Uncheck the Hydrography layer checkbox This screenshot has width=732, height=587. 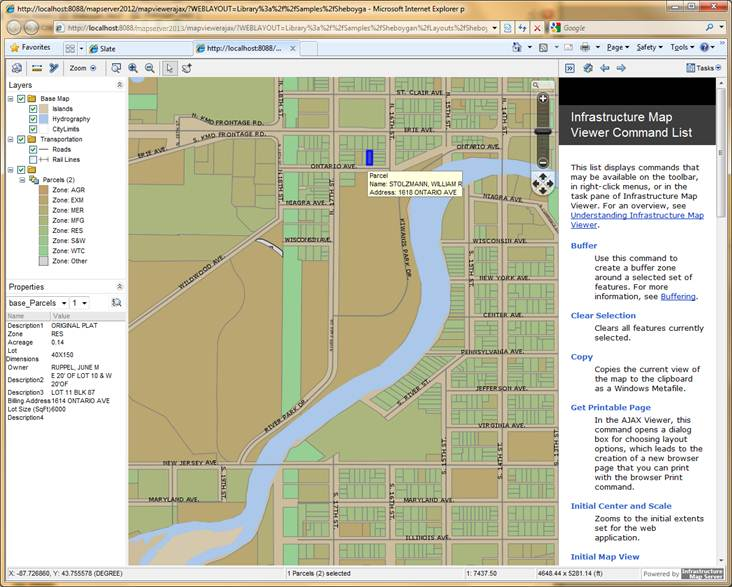[33, 119]
